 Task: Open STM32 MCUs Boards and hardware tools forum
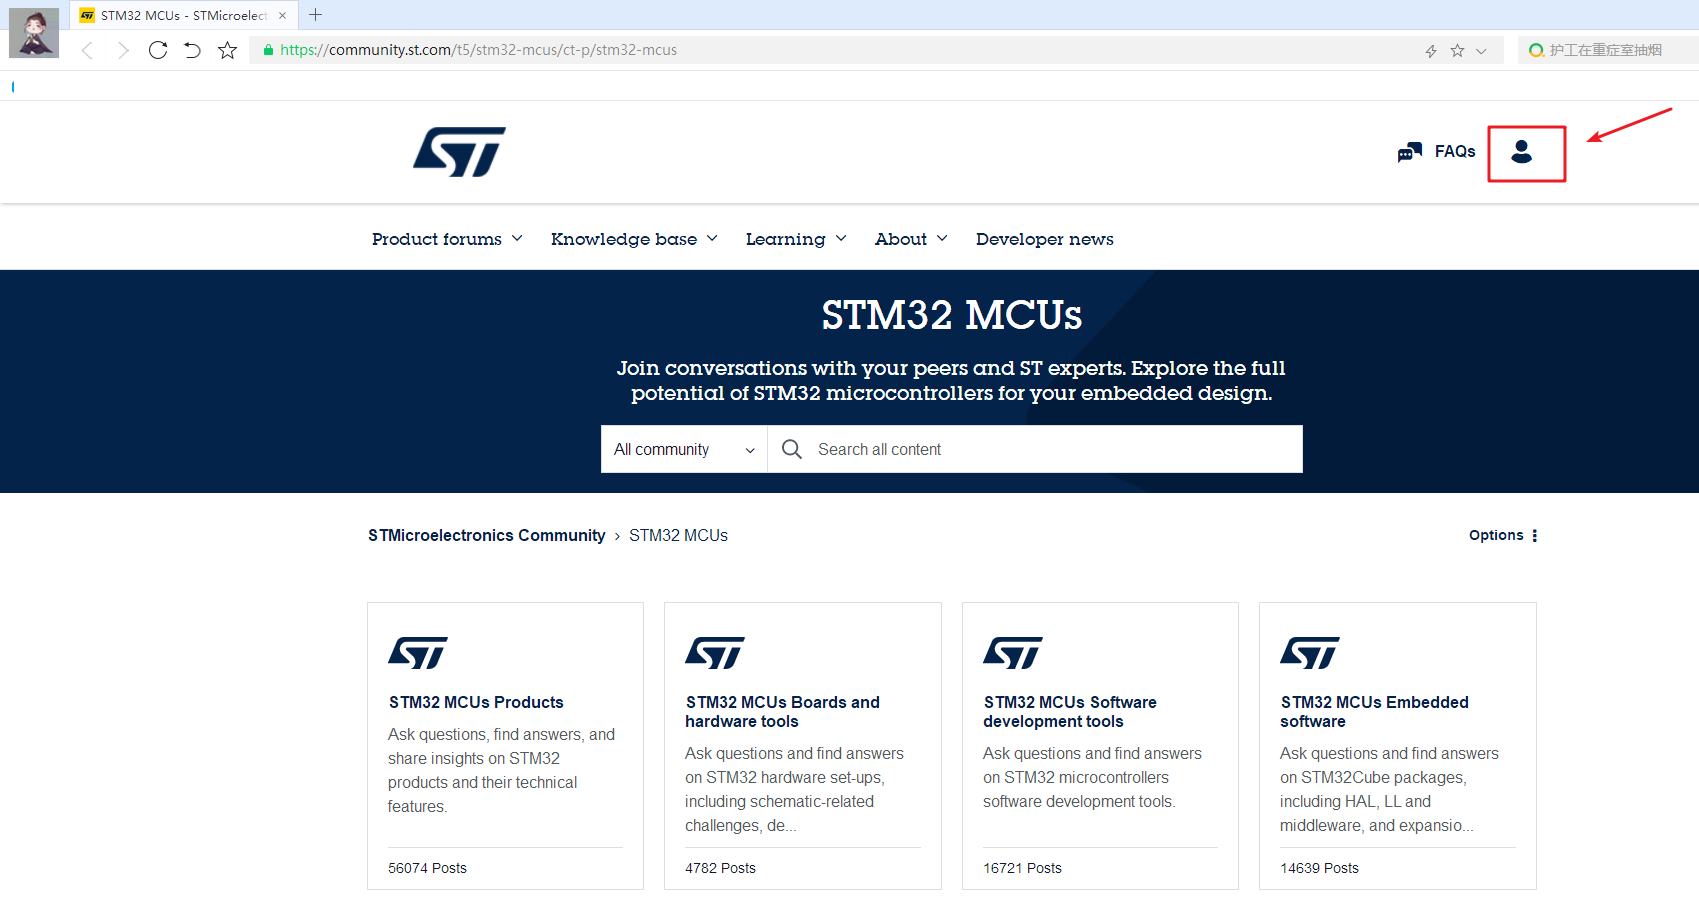782,712
